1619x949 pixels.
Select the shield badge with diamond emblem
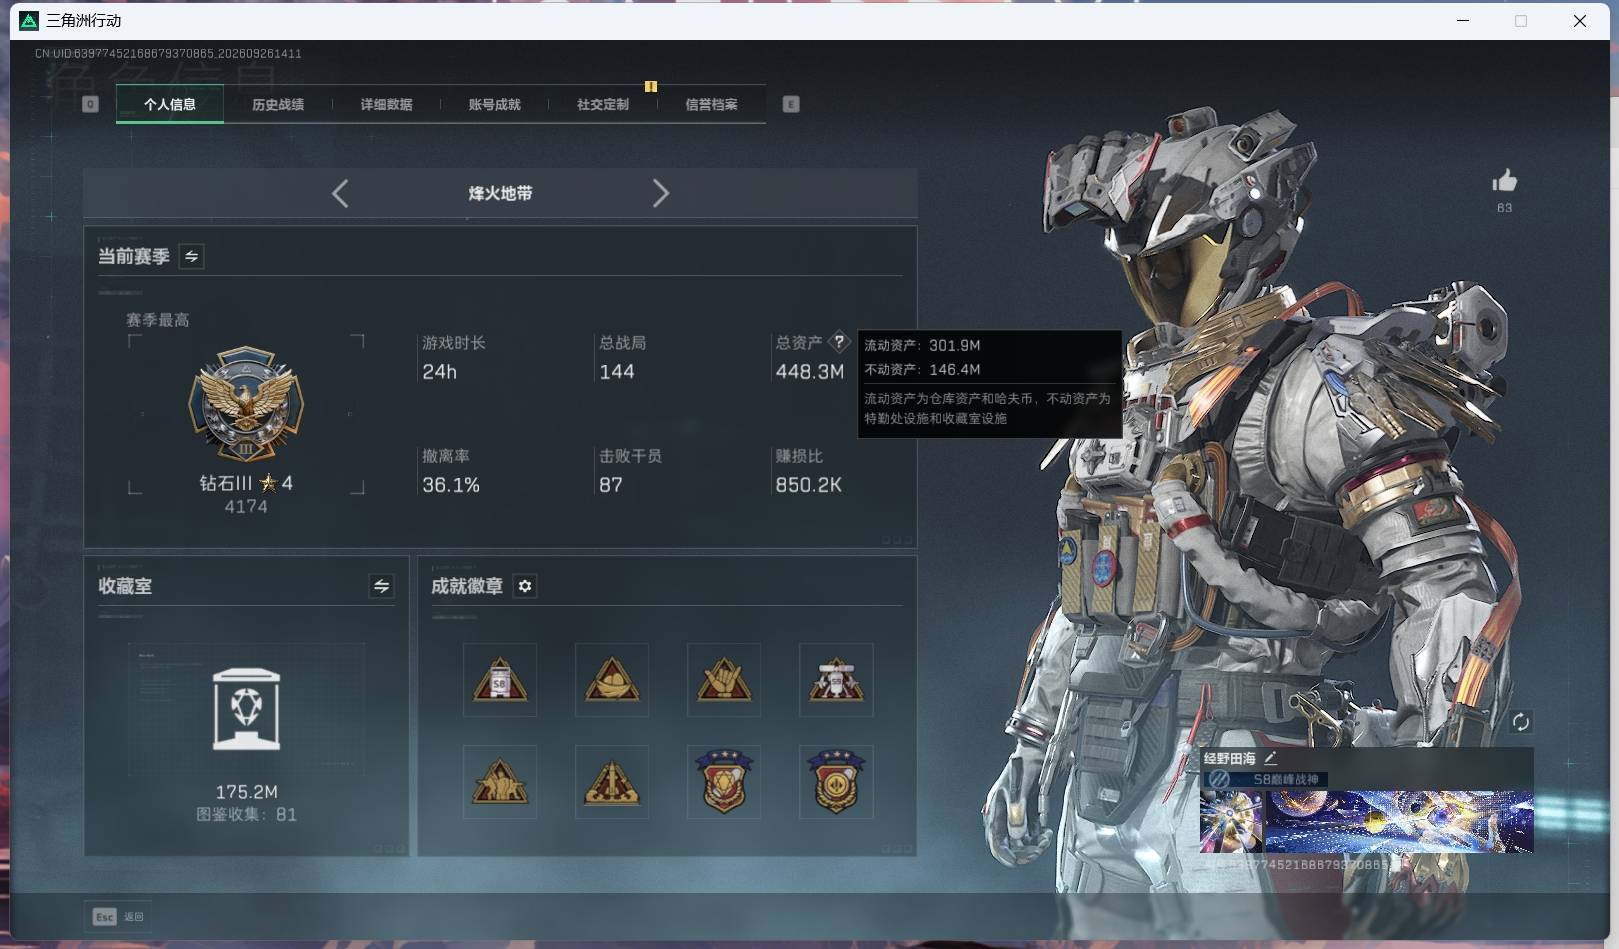point(724,781)
